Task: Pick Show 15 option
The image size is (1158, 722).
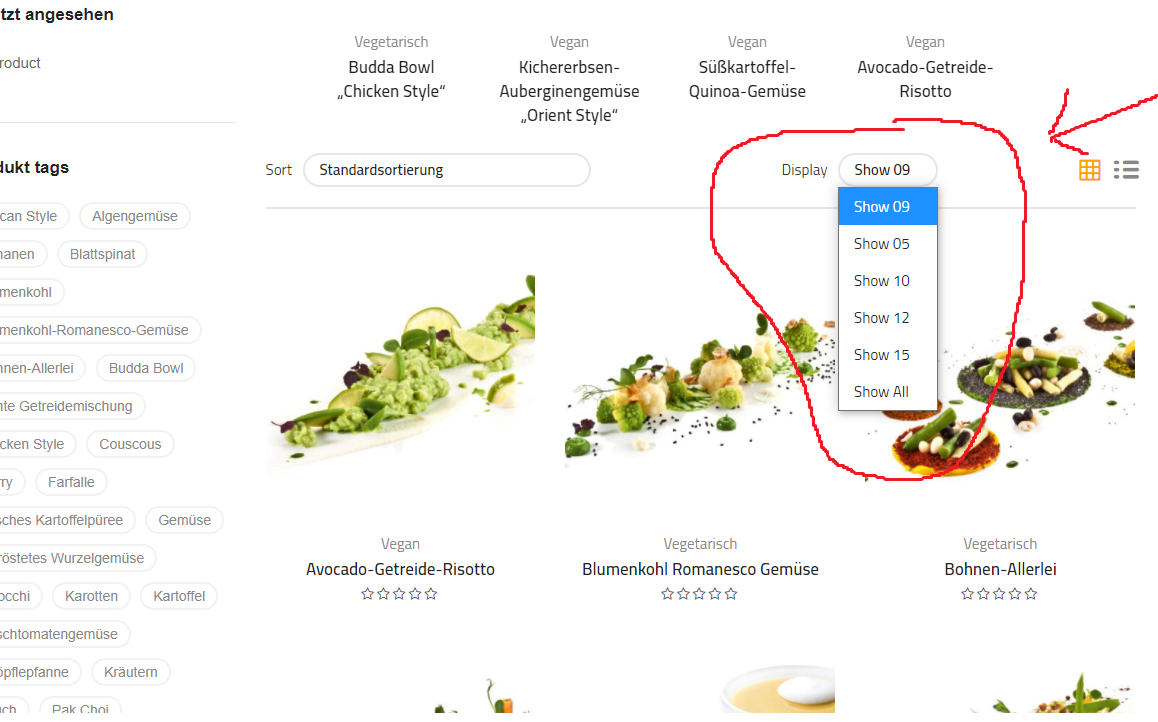Action: [888, 354]
